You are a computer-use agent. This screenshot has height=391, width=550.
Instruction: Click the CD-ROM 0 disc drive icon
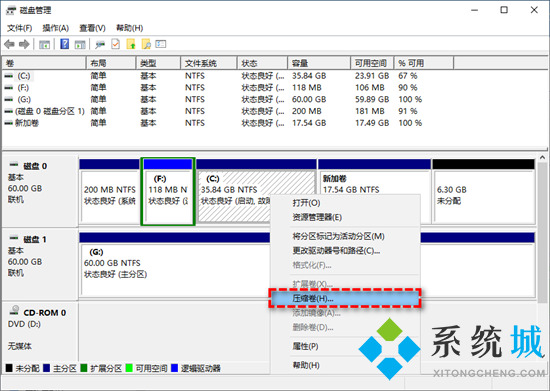[14, 310]
